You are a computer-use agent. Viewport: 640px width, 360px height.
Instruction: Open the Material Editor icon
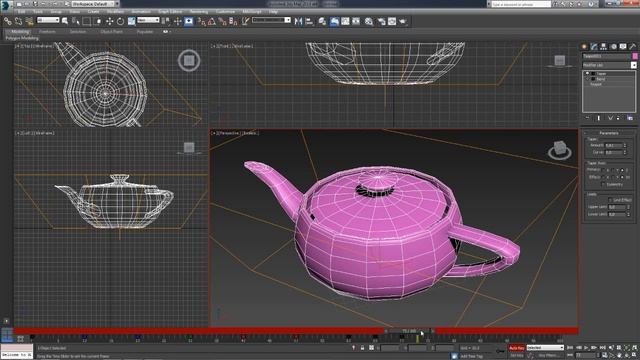369,21
